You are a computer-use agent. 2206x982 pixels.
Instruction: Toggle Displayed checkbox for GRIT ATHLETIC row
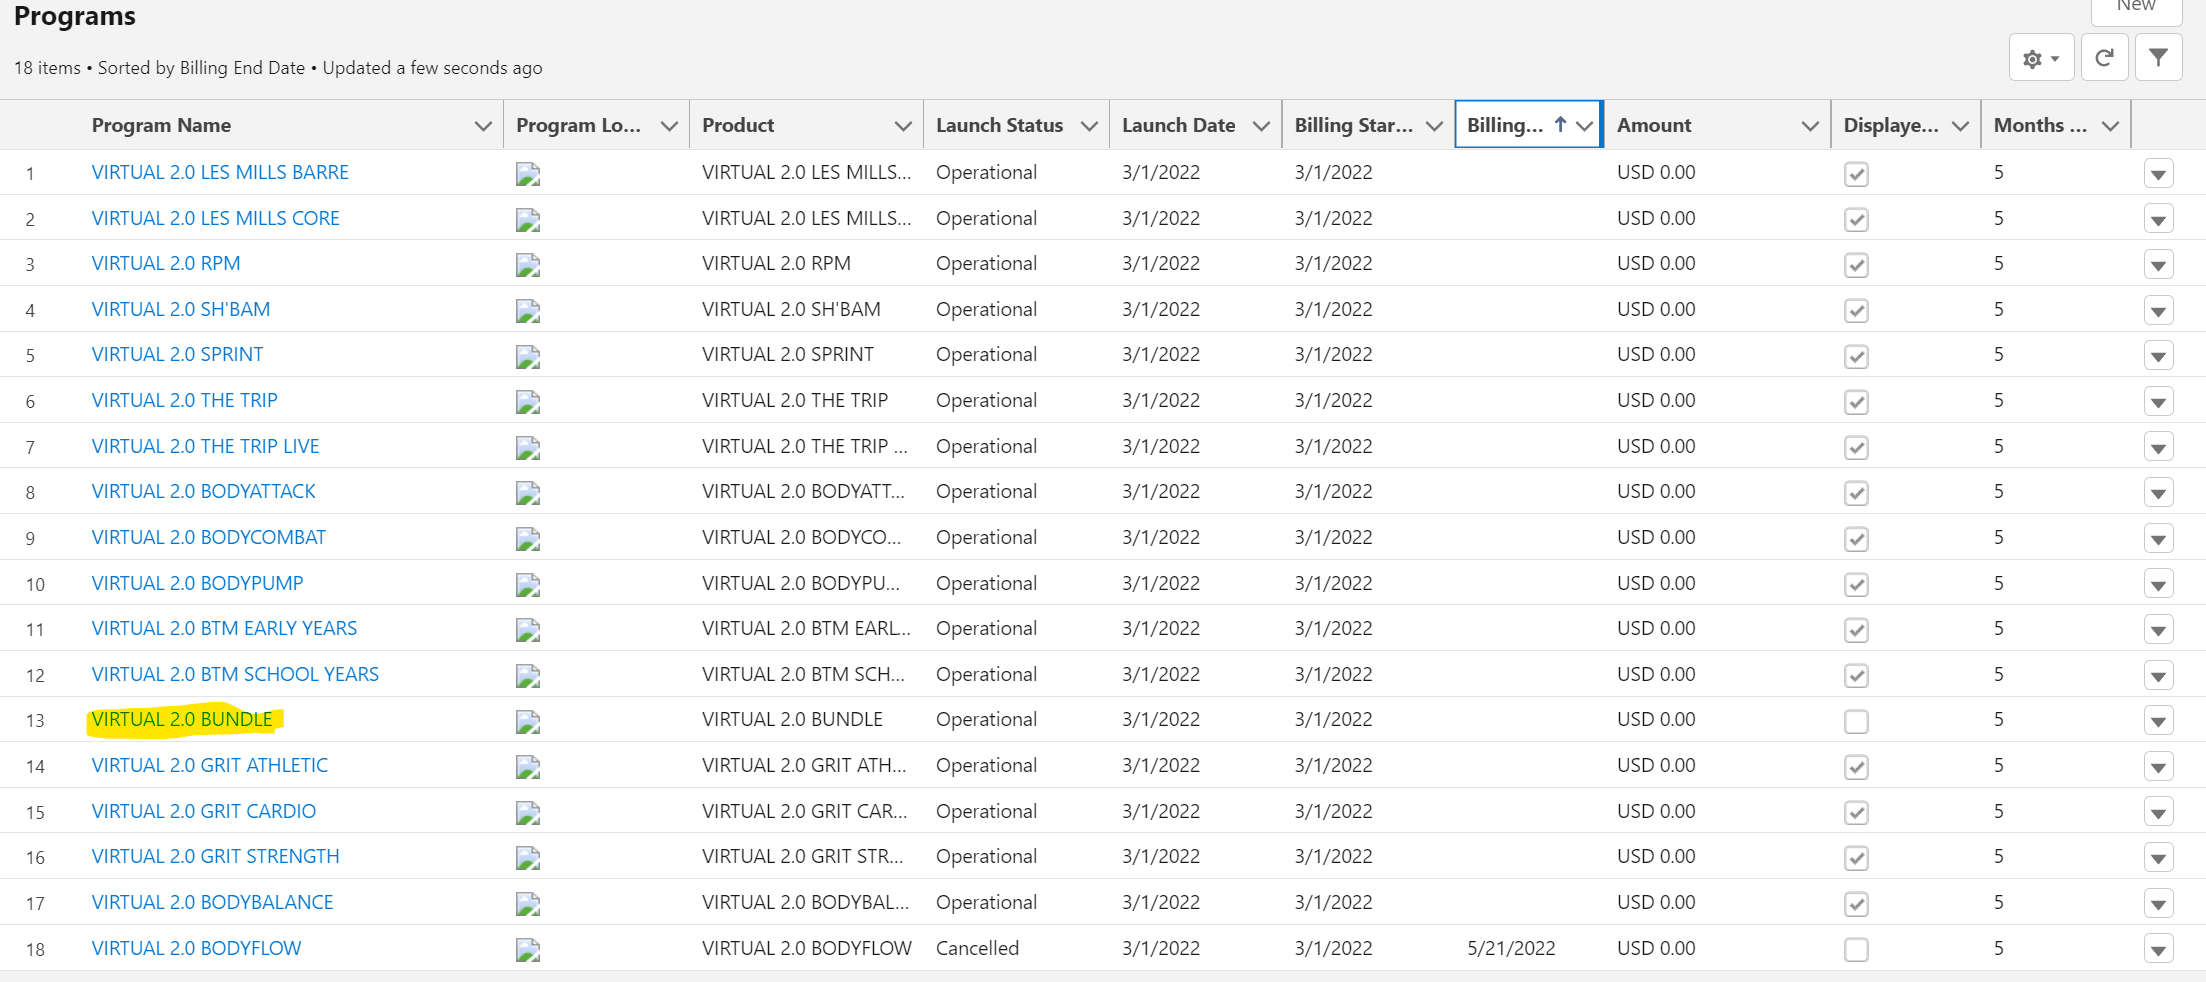pyautogui.click(x=1856, y=767)
